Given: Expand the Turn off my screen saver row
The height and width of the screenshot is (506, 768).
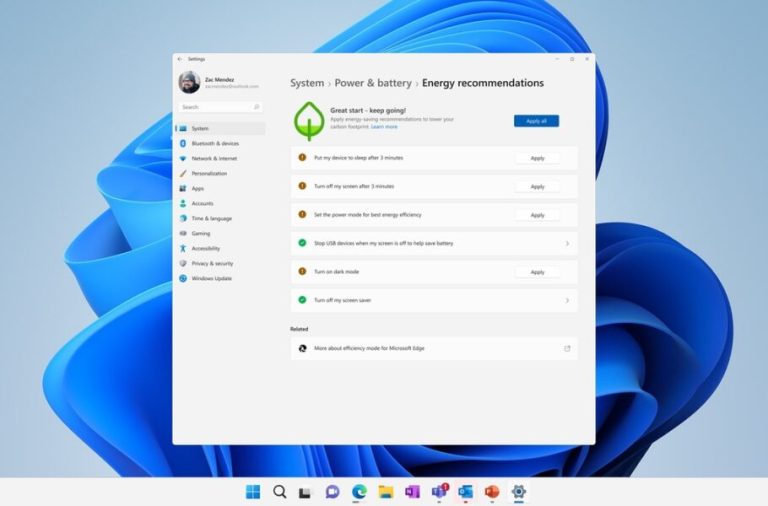Looking at the screenshot, I should (567, 300).
